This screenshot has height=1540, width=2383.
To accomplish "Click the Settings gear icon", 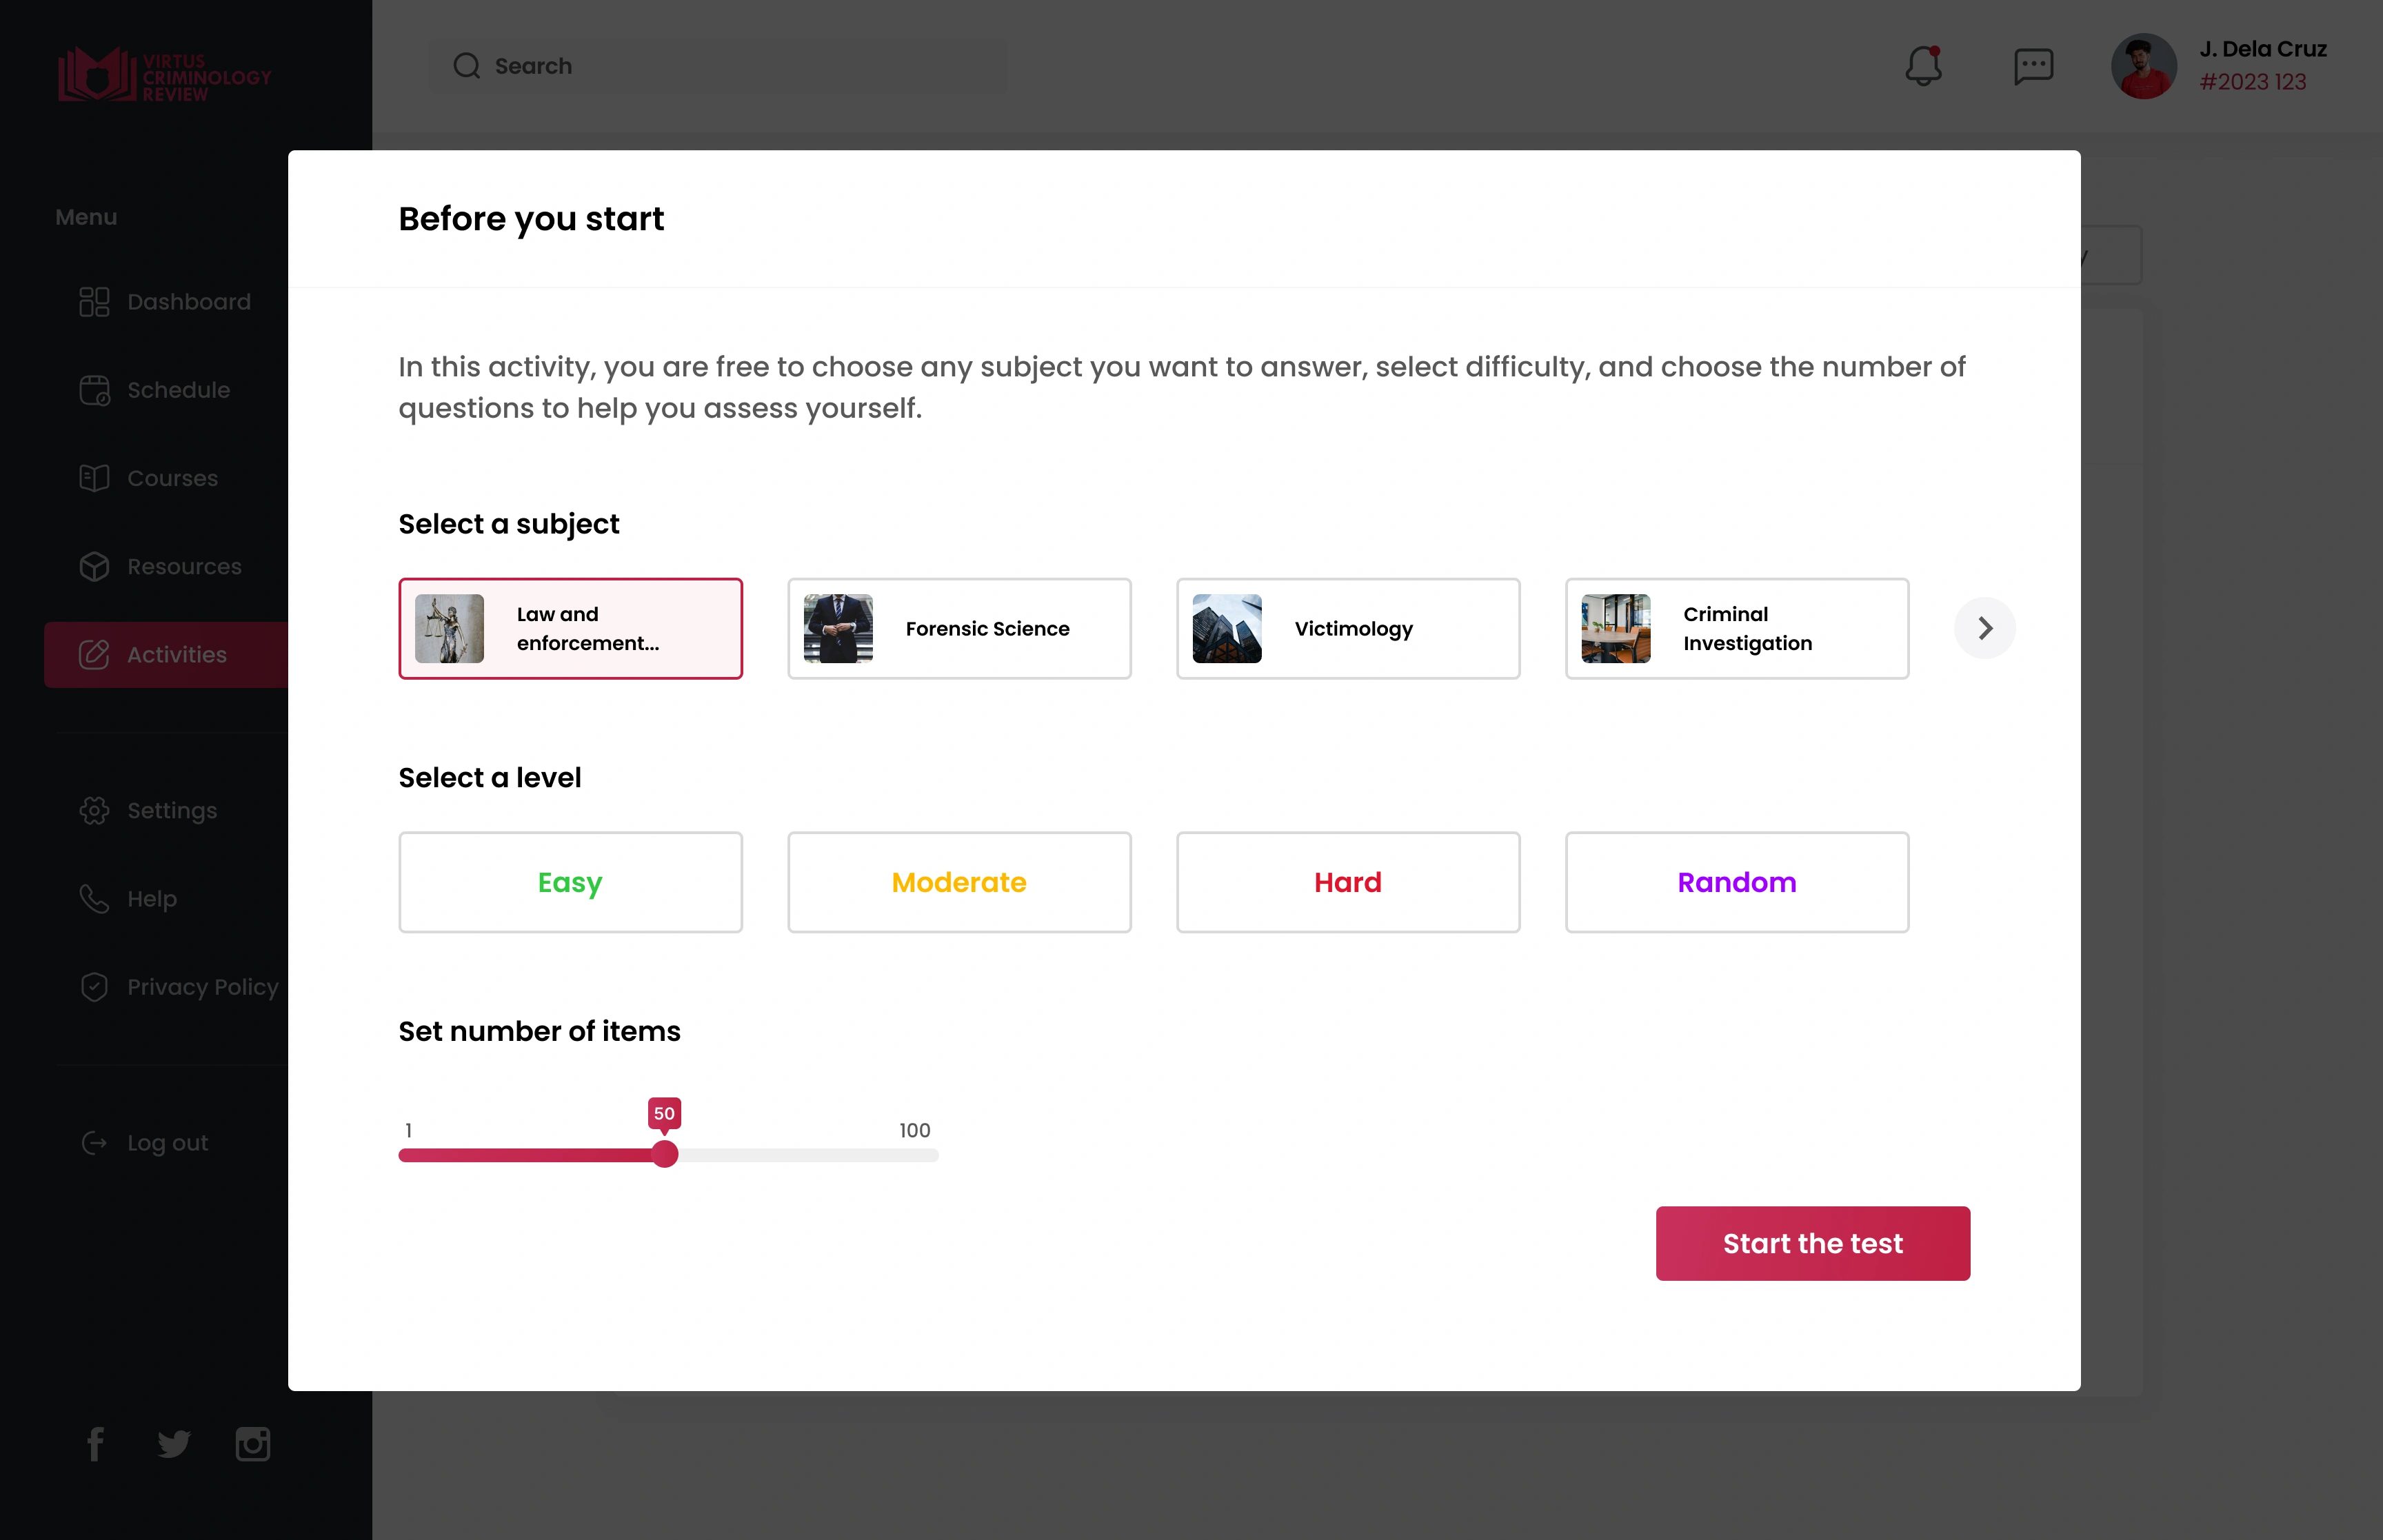I will (x=94, y=810).
